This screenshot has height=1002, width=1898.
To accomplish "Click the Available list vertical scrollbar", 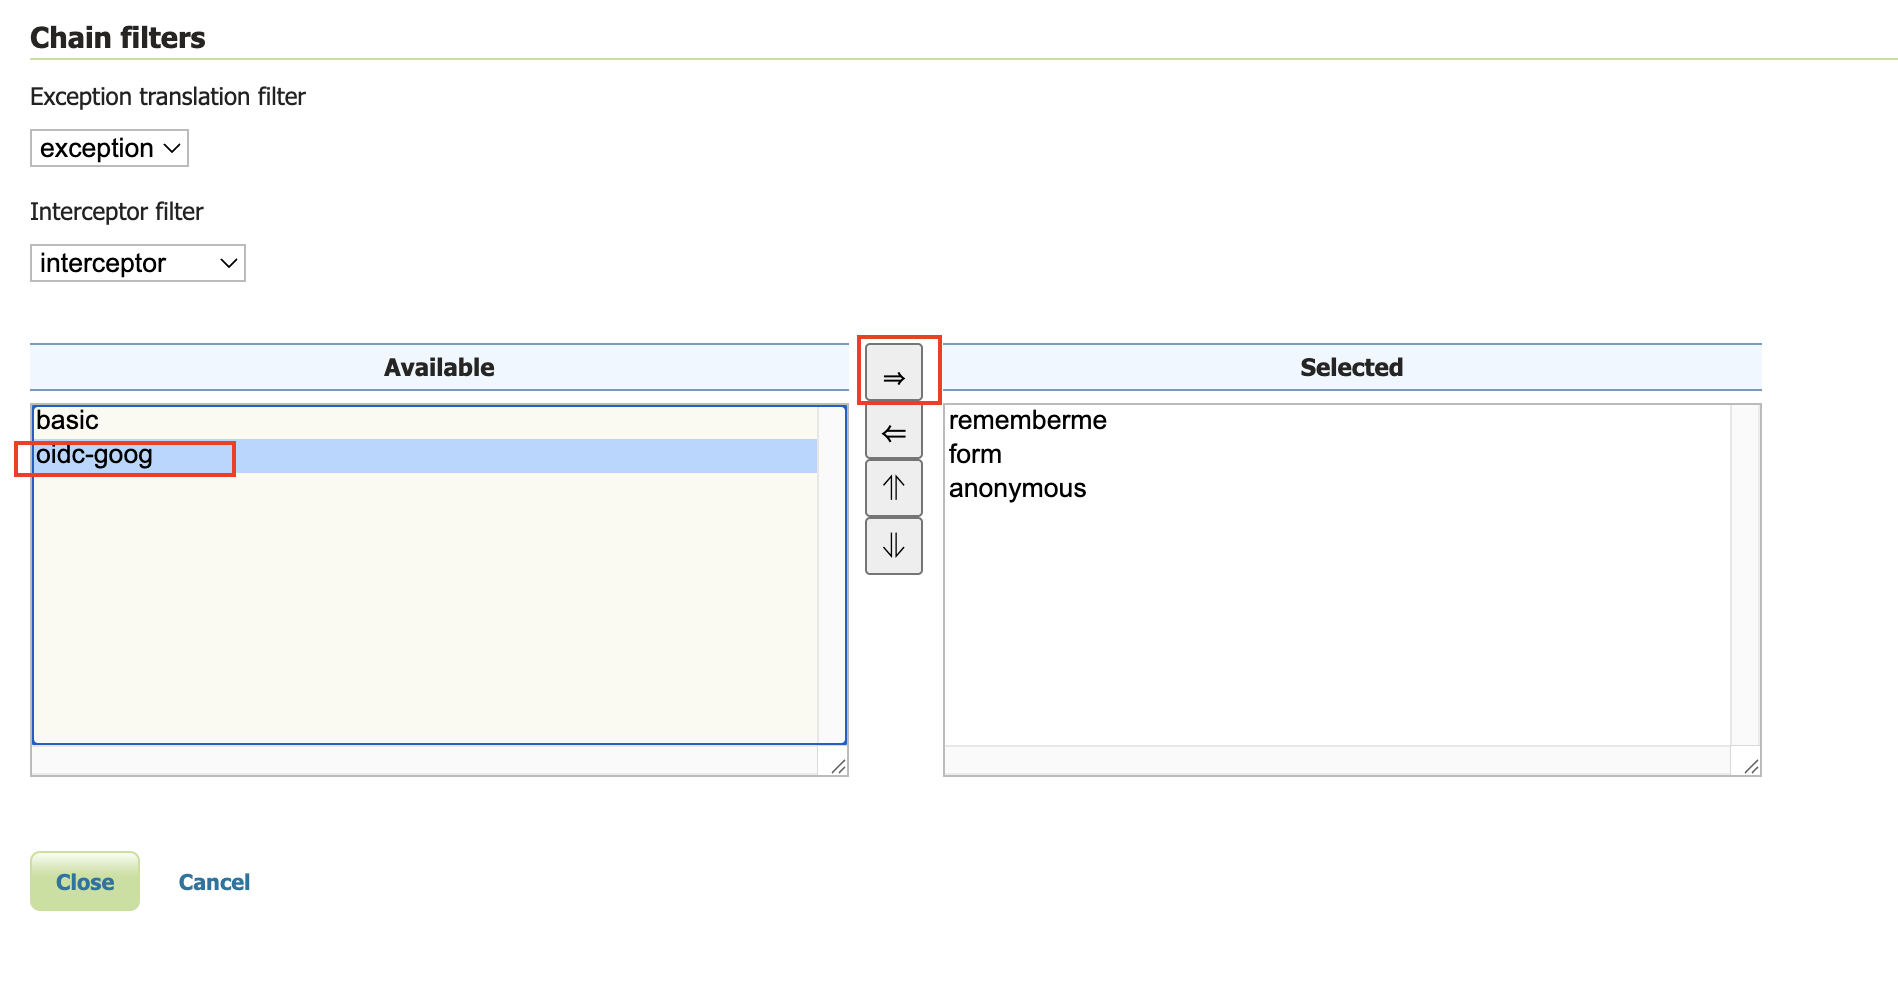I will tap(831, 573).
